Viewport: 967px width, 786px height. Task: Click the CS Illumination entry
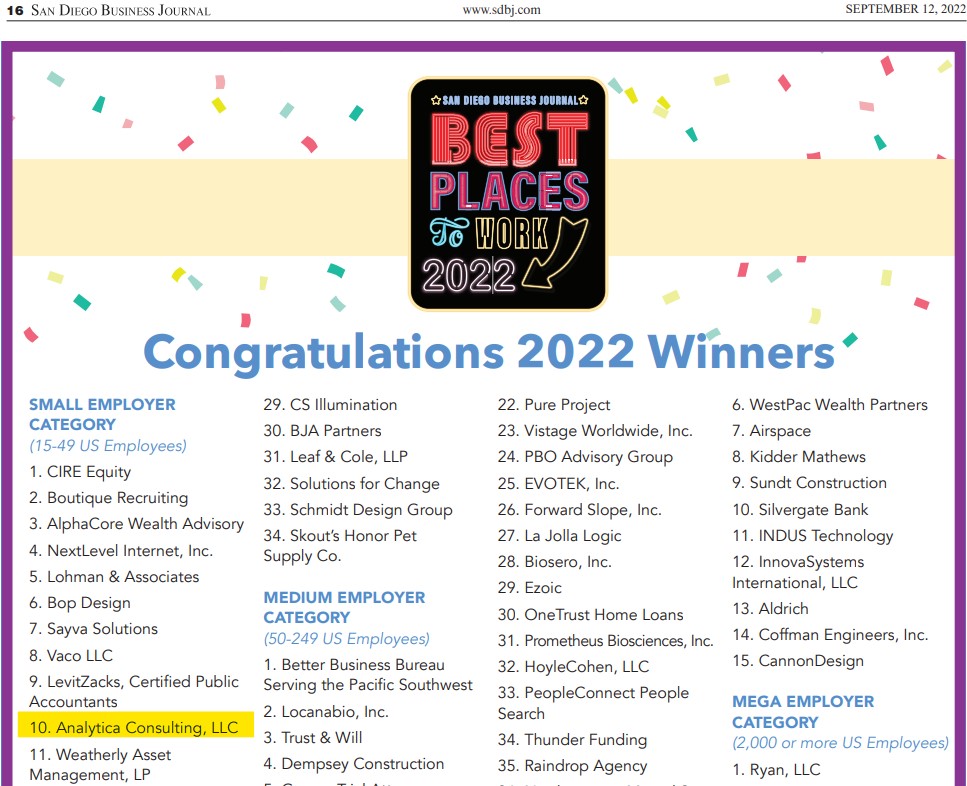click(x=330, y=405)
